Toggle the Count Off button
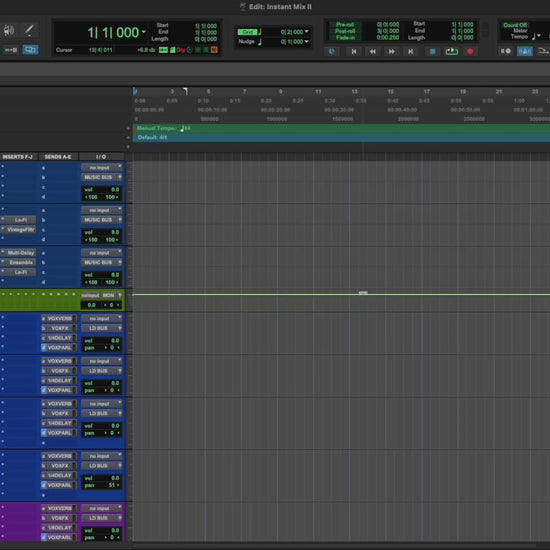This screenshot has width=550, height=550. tap(515, 25)
